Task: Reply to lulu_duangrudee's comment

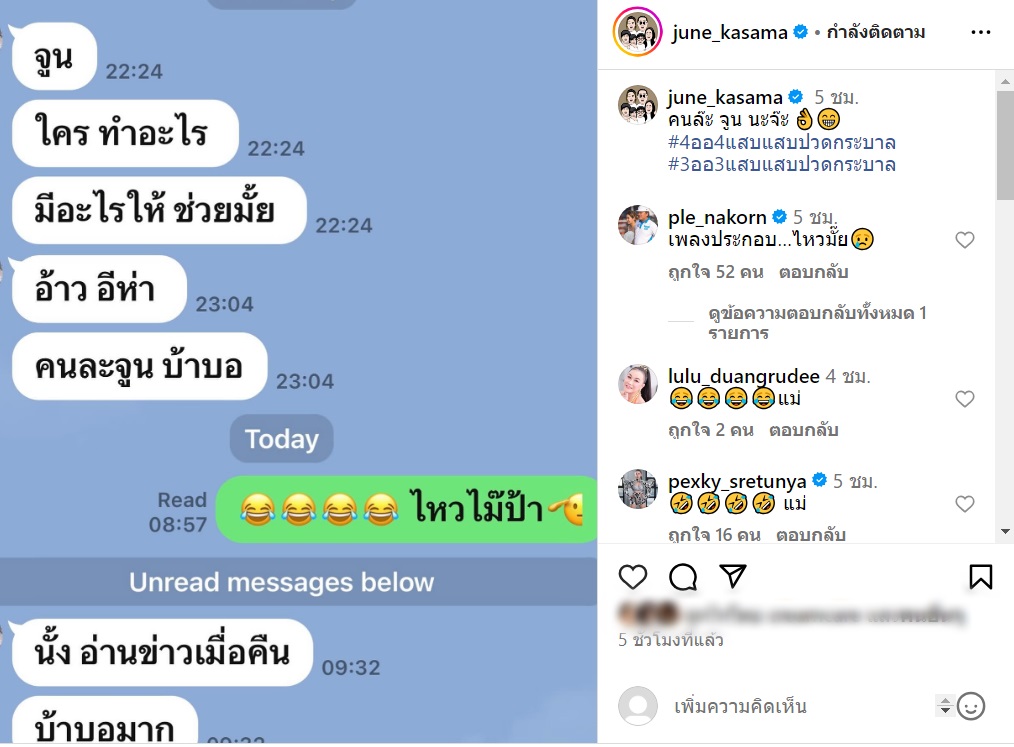Action: (x=803, y=430)
